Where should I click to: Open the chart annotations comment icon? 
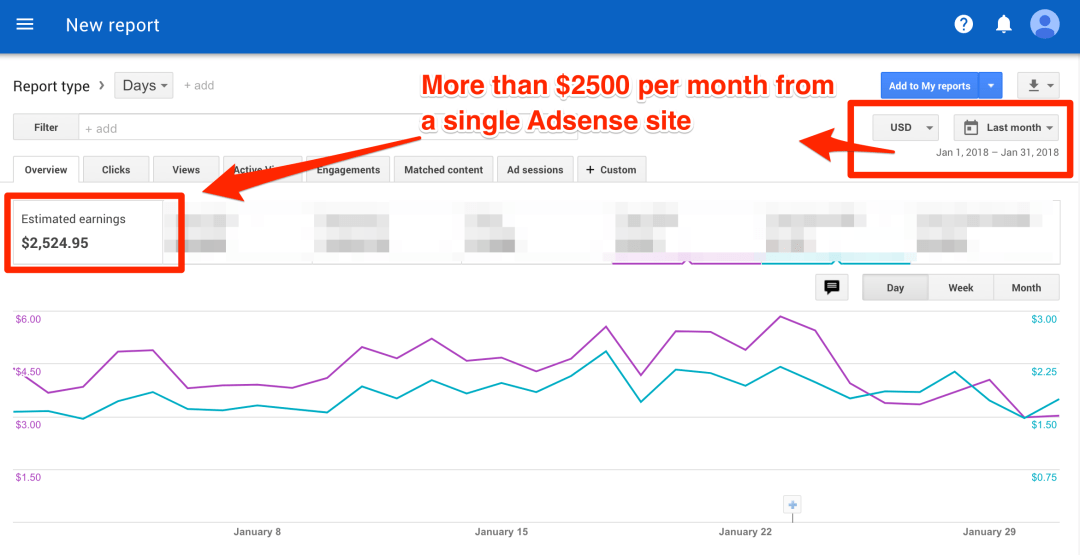(832, 287)
